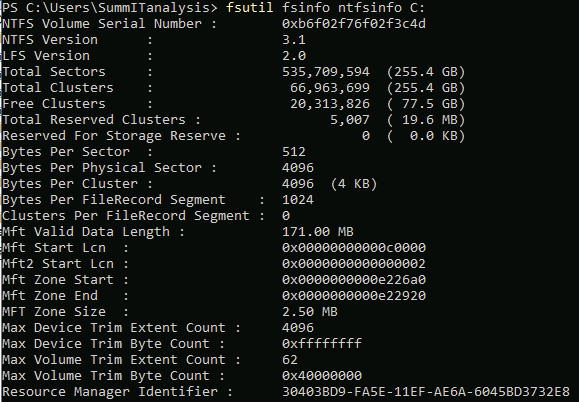Click the Bytes Per Sector value 512

pyautogui.click(x=294, y=152)
